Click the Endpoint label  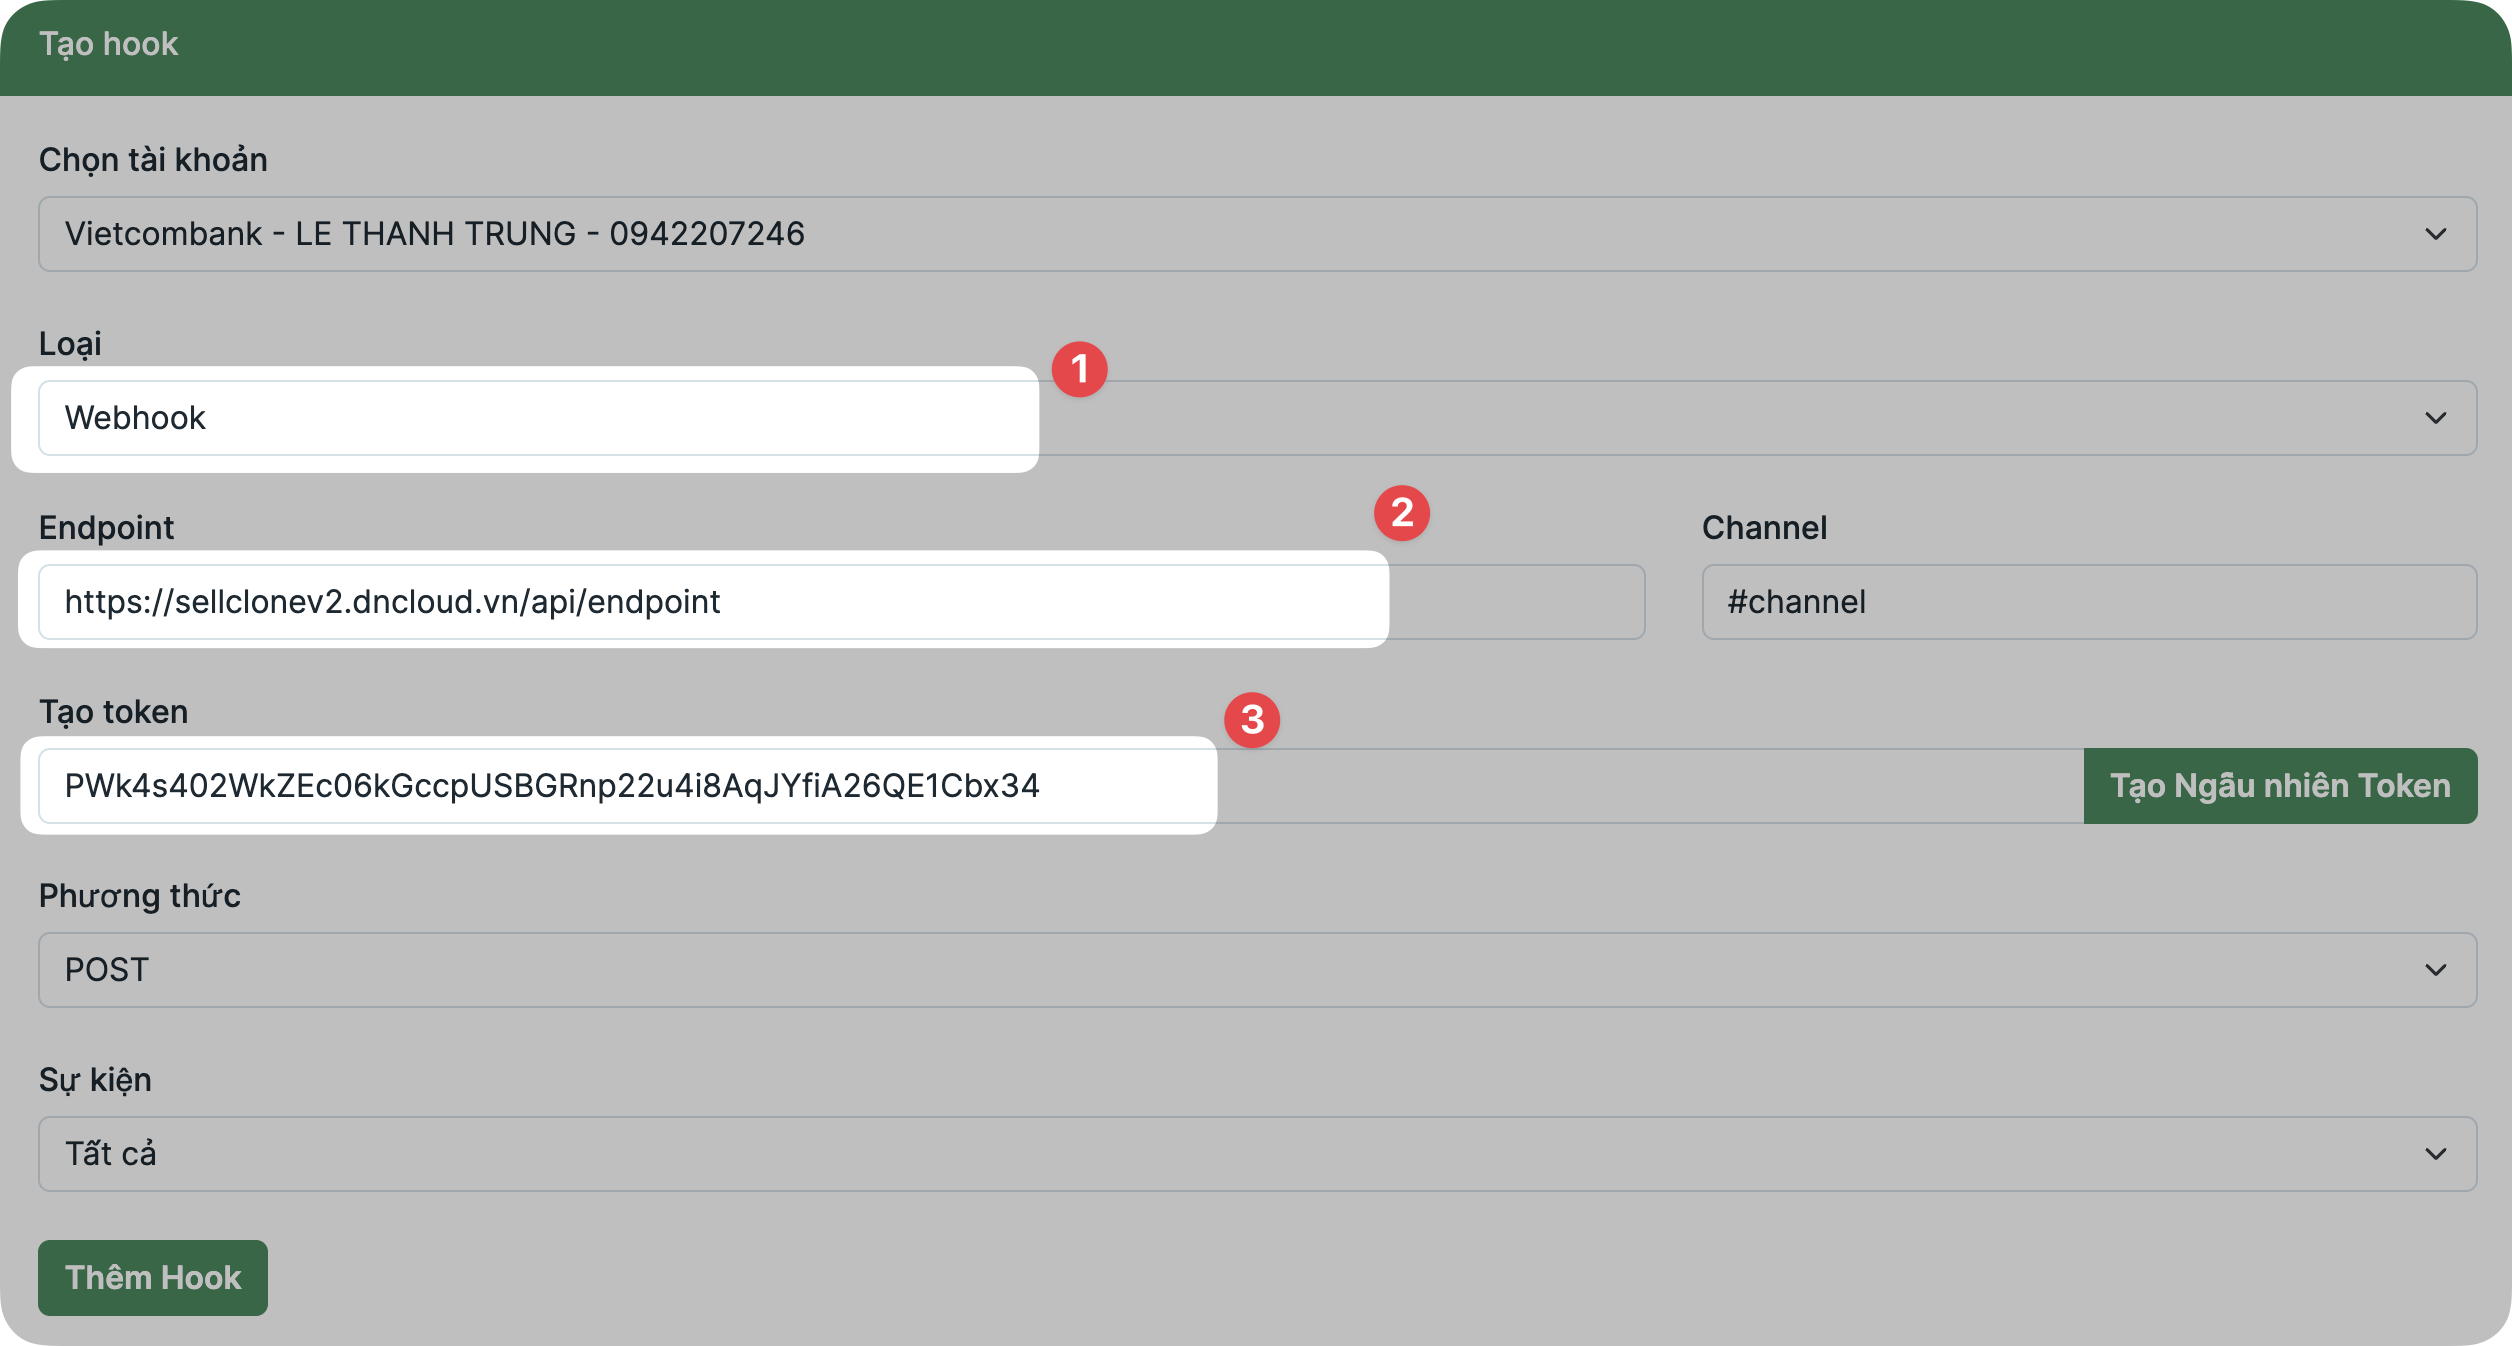tap(106, 528)
